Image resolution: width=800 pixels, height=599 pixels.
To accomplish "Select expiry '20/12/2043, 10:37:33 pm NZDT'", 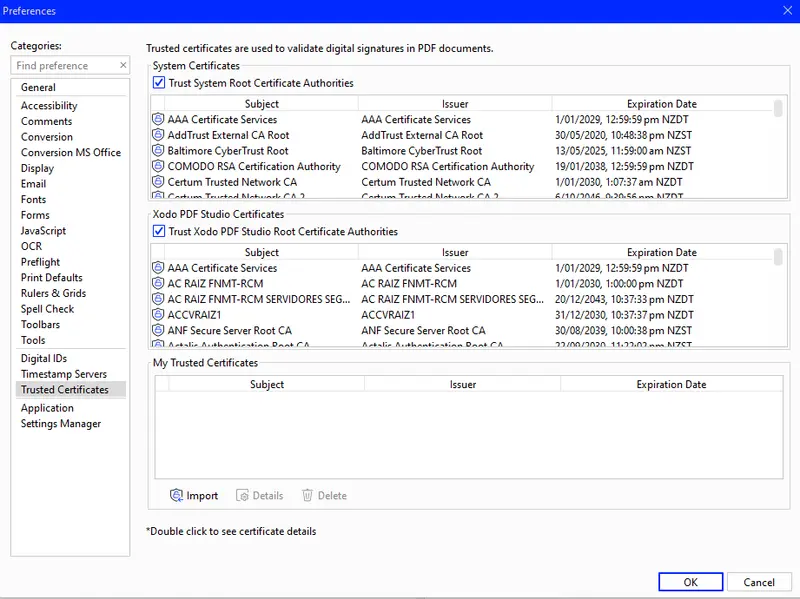I will [624, 299].
